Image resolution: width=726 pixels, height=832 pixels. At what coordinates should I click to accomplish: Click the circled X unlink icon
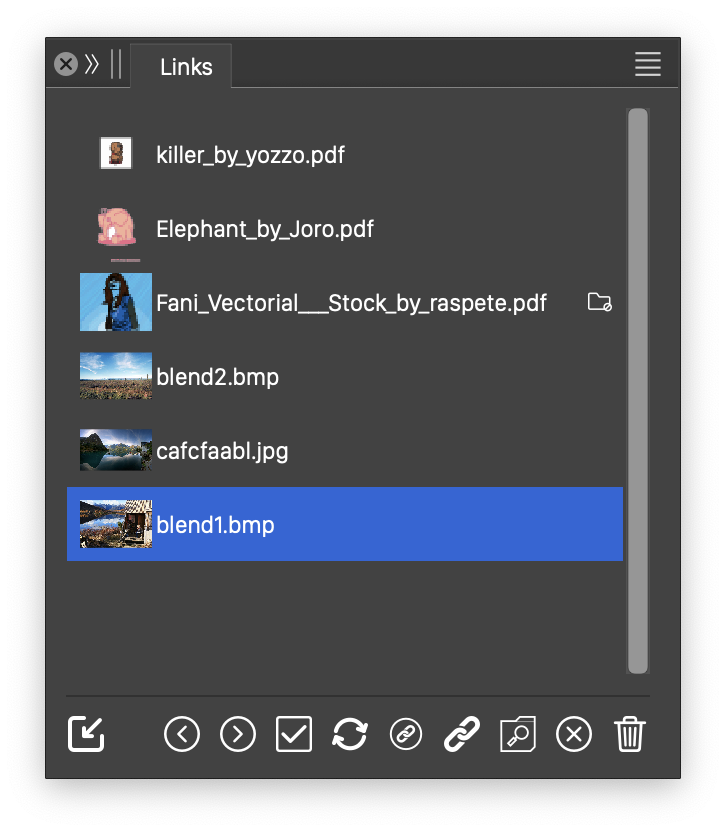tap(574, 735)
